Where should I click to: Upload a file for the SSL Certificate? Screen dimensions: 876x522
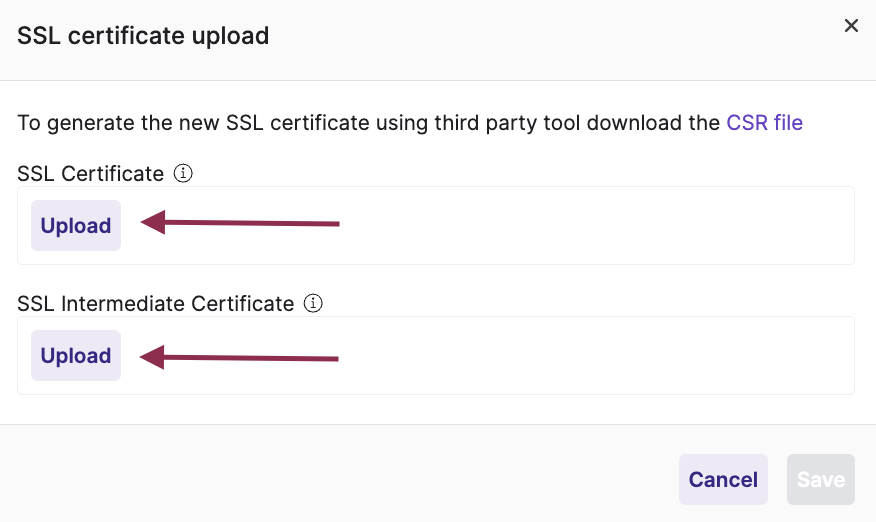(x=76, y=225)
